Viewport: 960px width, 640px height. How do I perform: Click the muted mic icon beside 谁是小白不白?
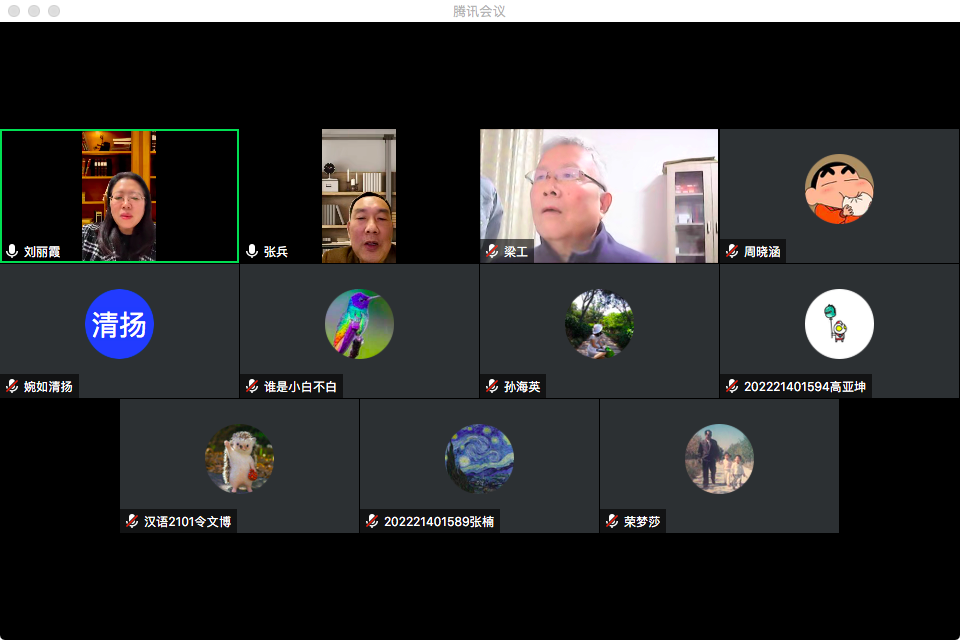click(x=252, y=386)
